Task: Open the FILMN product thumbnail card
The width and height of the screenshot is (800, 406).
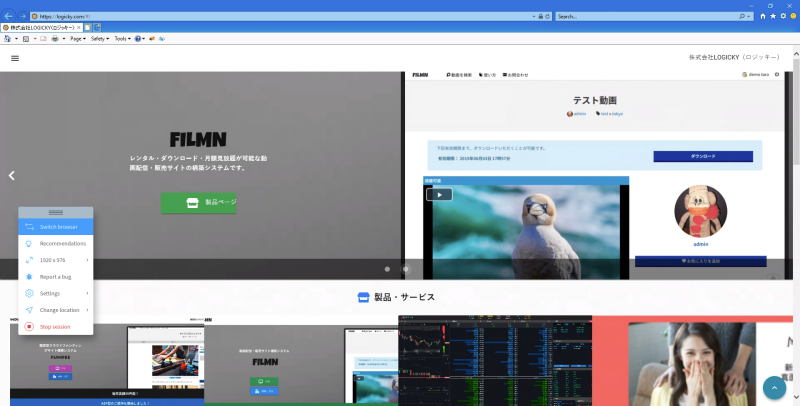Action: 301,361
